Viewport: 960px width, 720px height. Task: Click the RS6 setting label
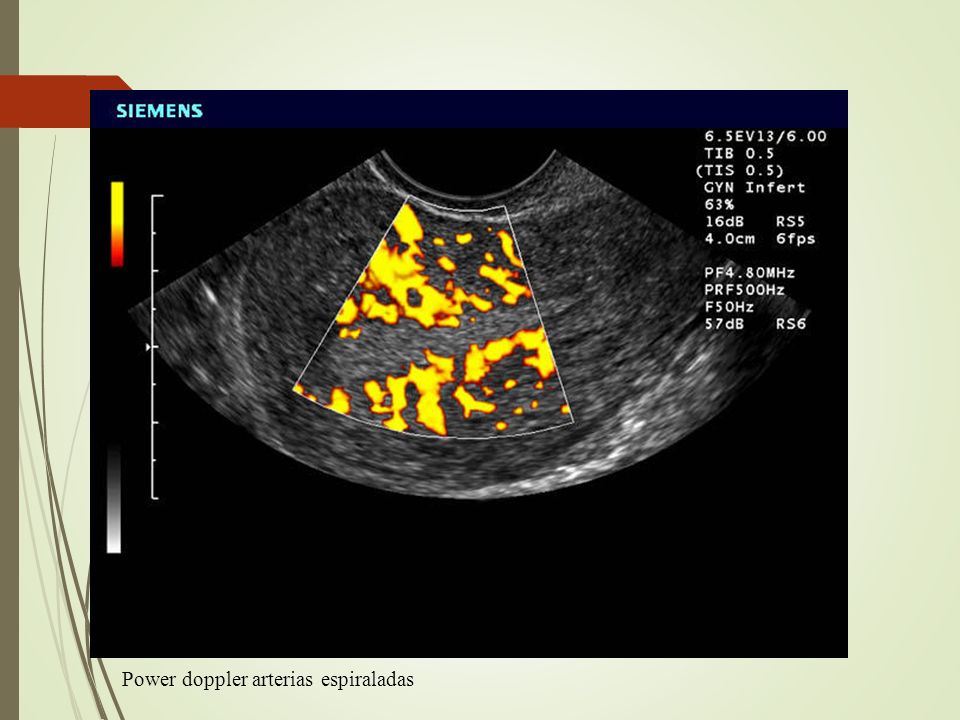click(x=790, y=324)
